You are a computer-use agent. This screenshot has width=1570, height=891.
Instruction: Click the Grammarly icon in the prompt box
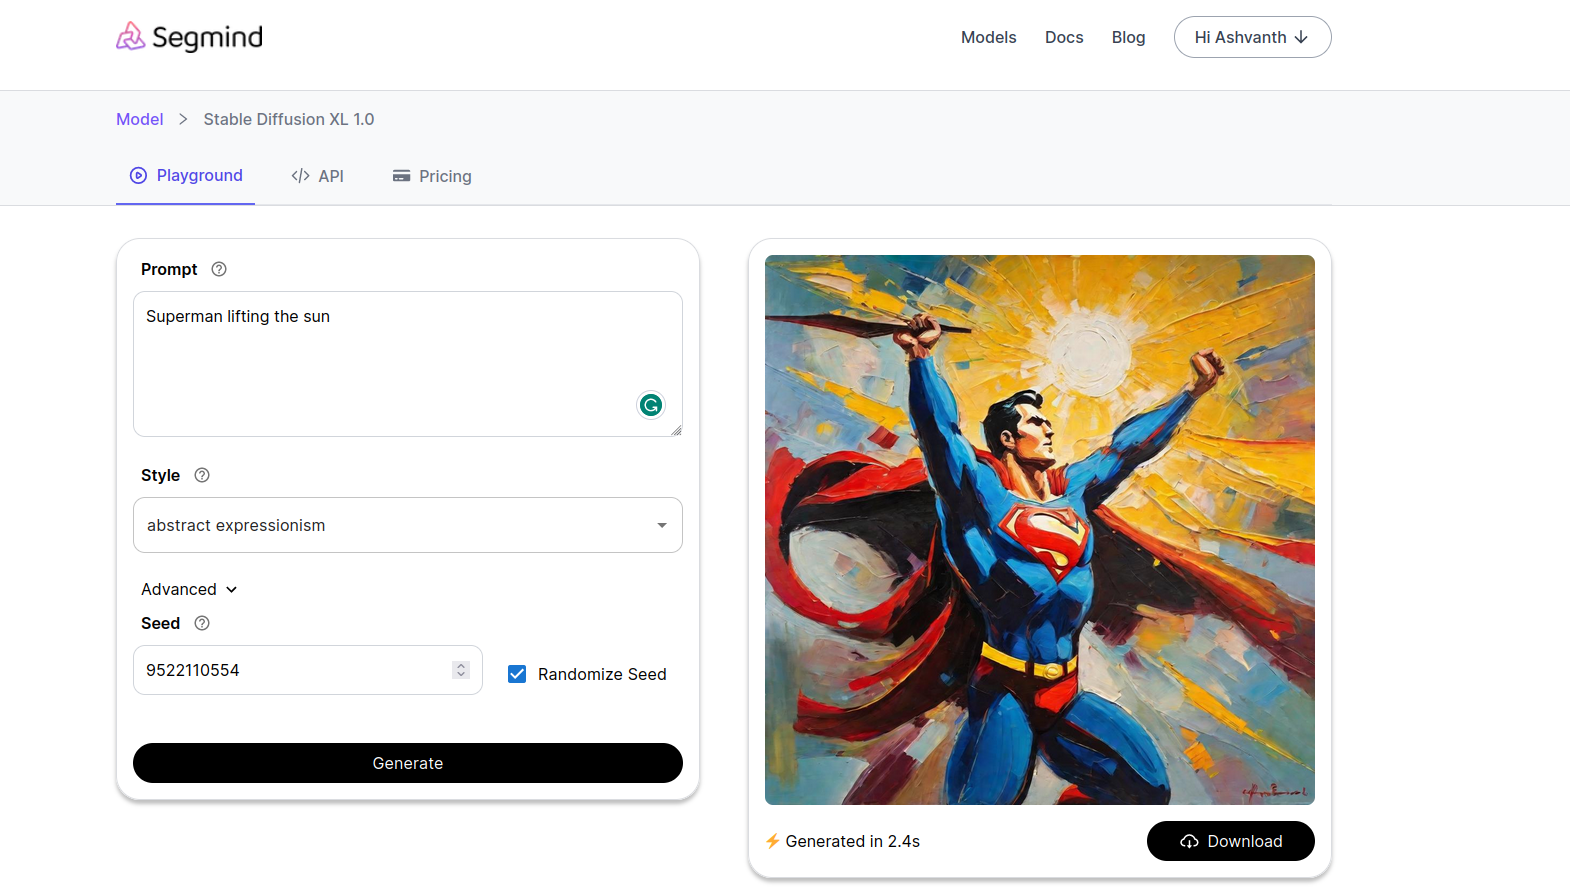click(651, 405)
